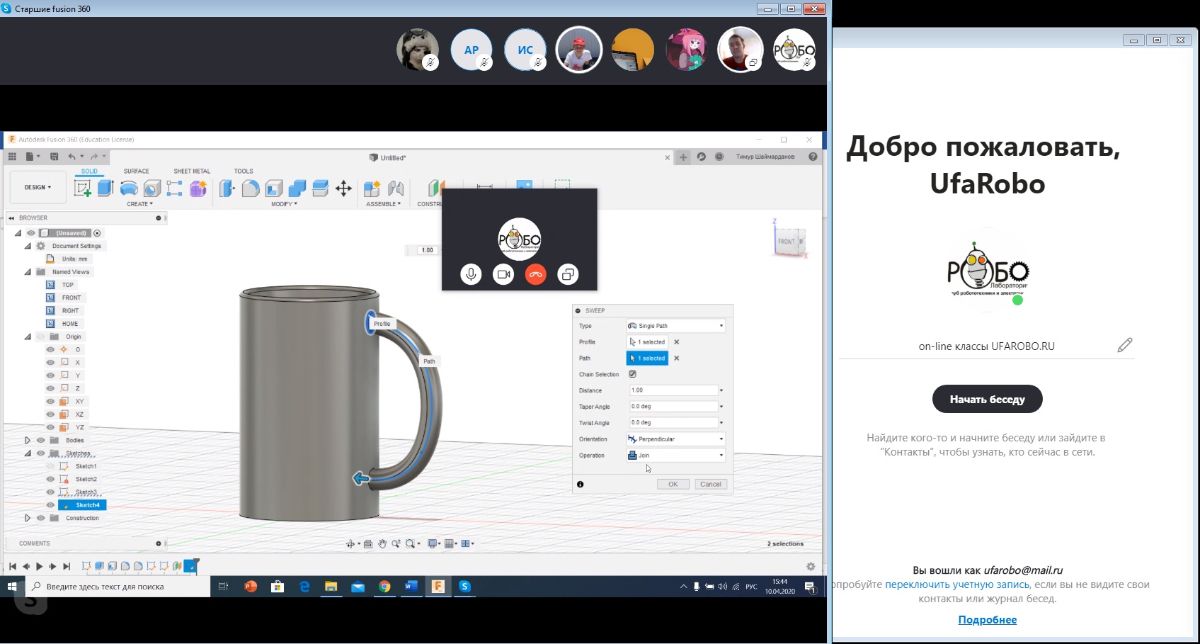
Task: Clear the Profile selection
Action: point(676,342)
